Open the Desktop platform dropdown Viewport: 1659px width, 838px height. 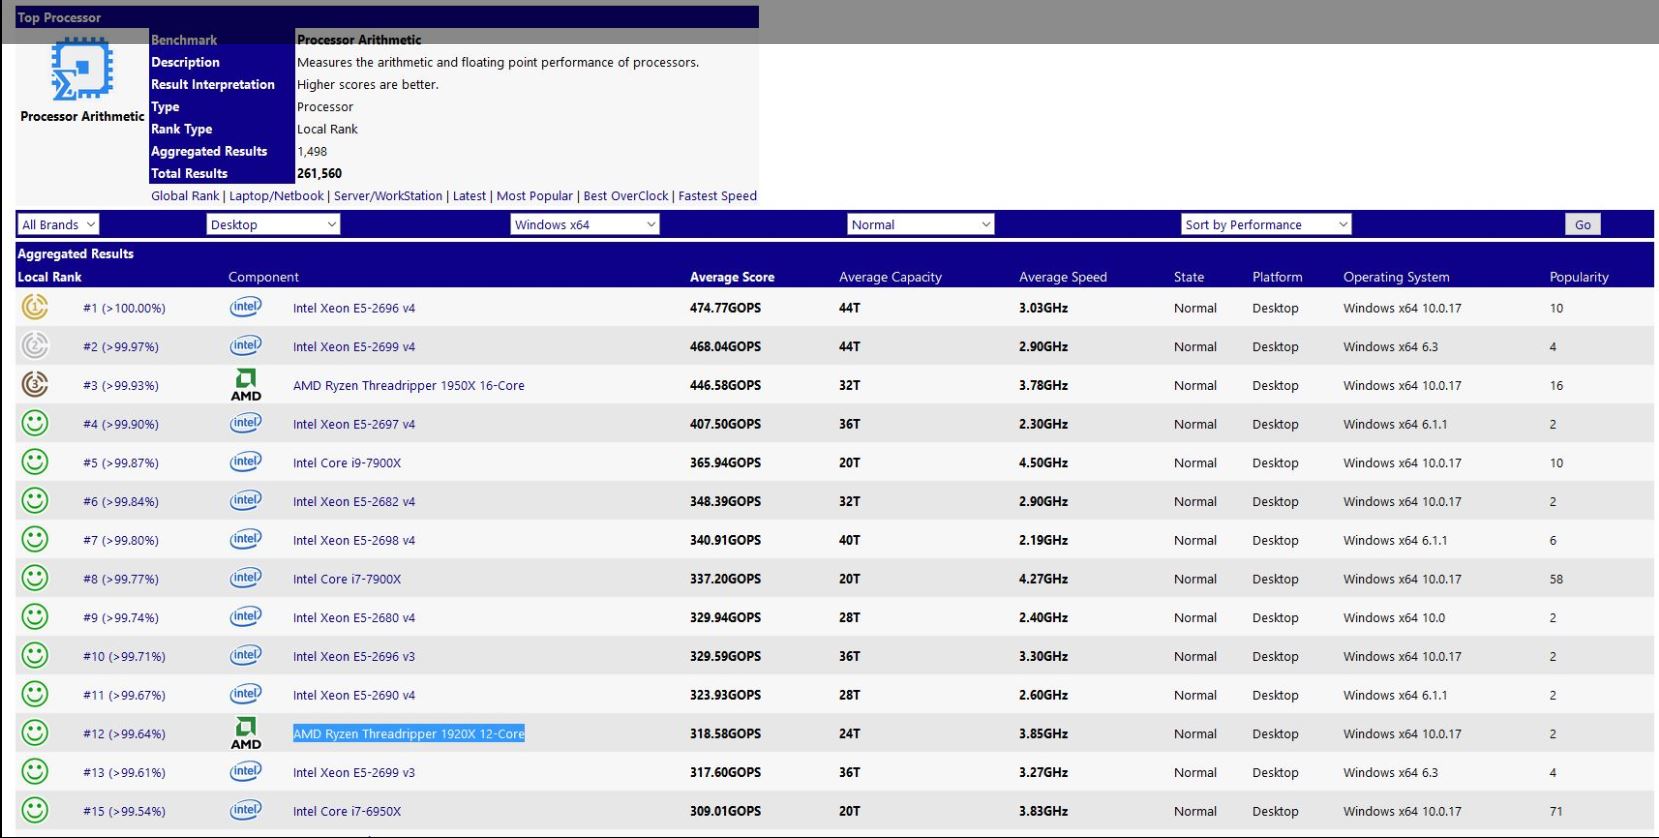tap(273, 225)
